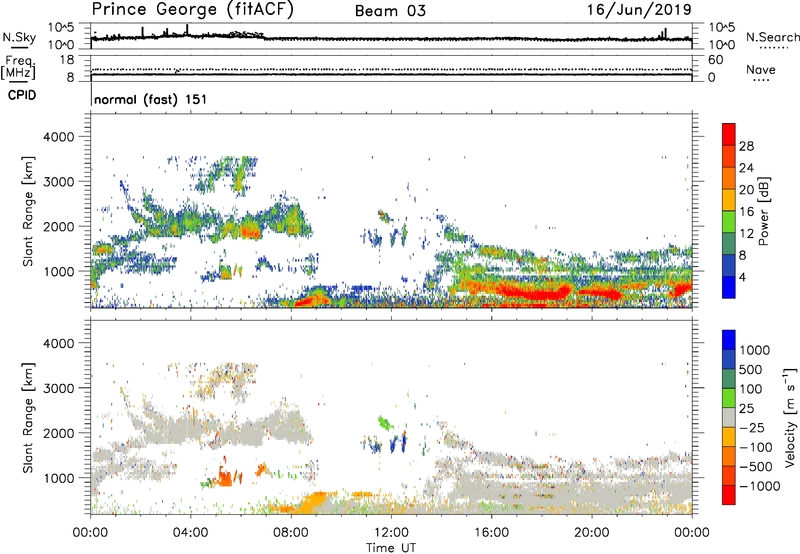This screenshot has height=554, width=800.
Task: Click '3000' tick on the velocity panel
Action: coord(58,388)
